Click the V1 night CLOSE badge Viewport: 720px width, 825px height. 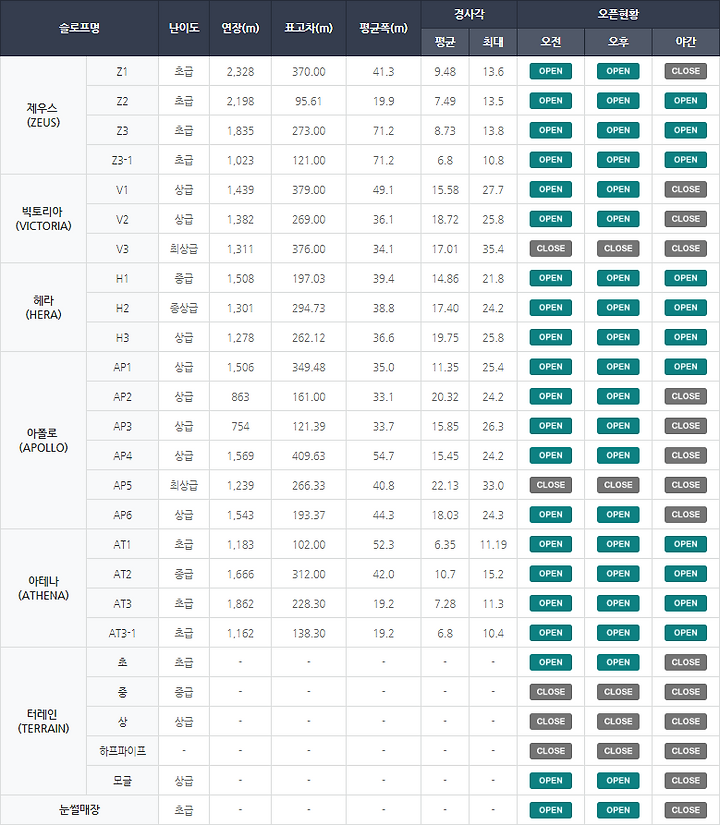coord(685,189)
